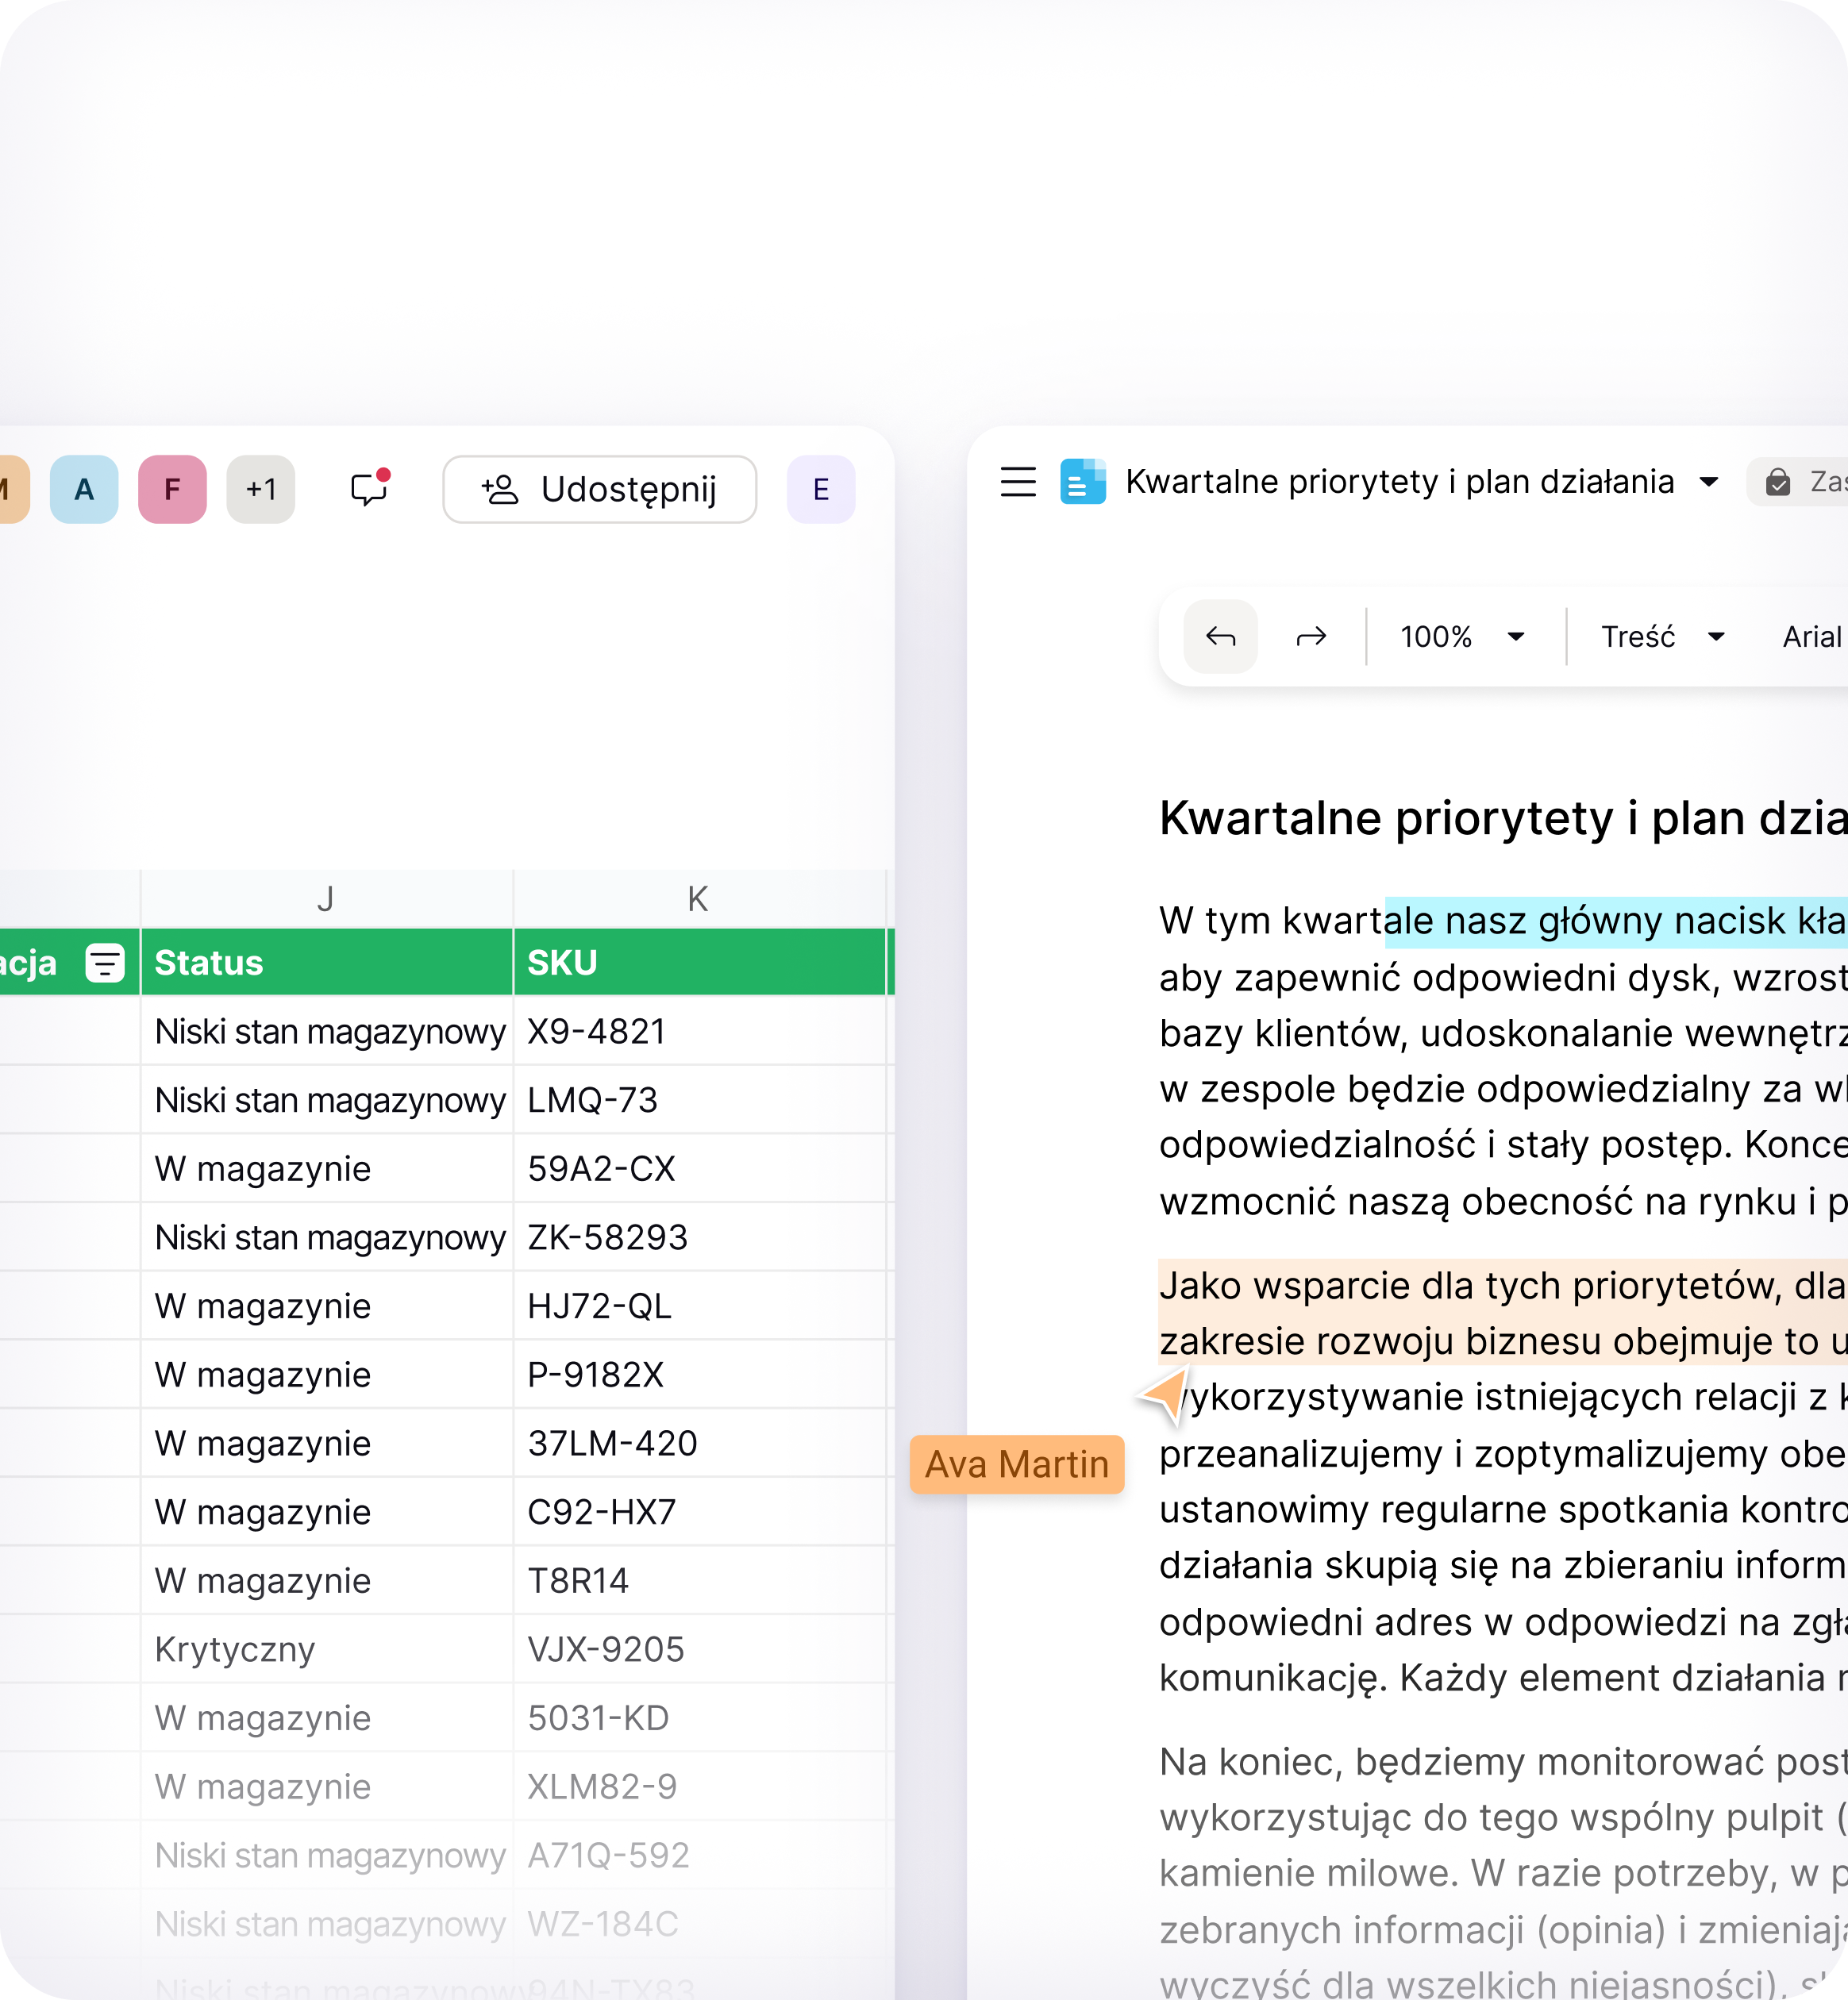Screen dimensions: 1848x2000
Task: Open the comments icon with red notification dot
Action: [369, 489]
